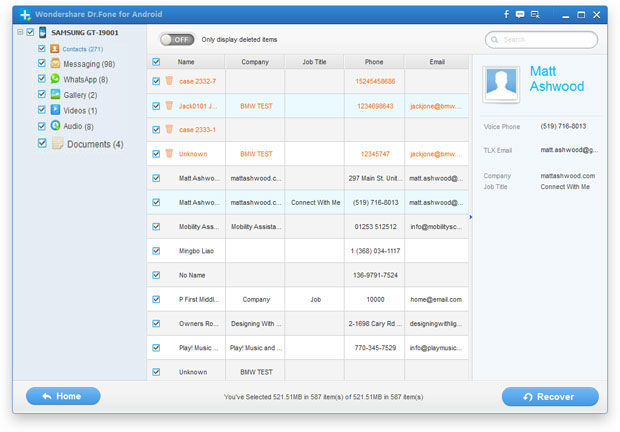Click the Facebook icon in title bar
This screenshot has width=620, height=432.
click(x=507, y=15)
